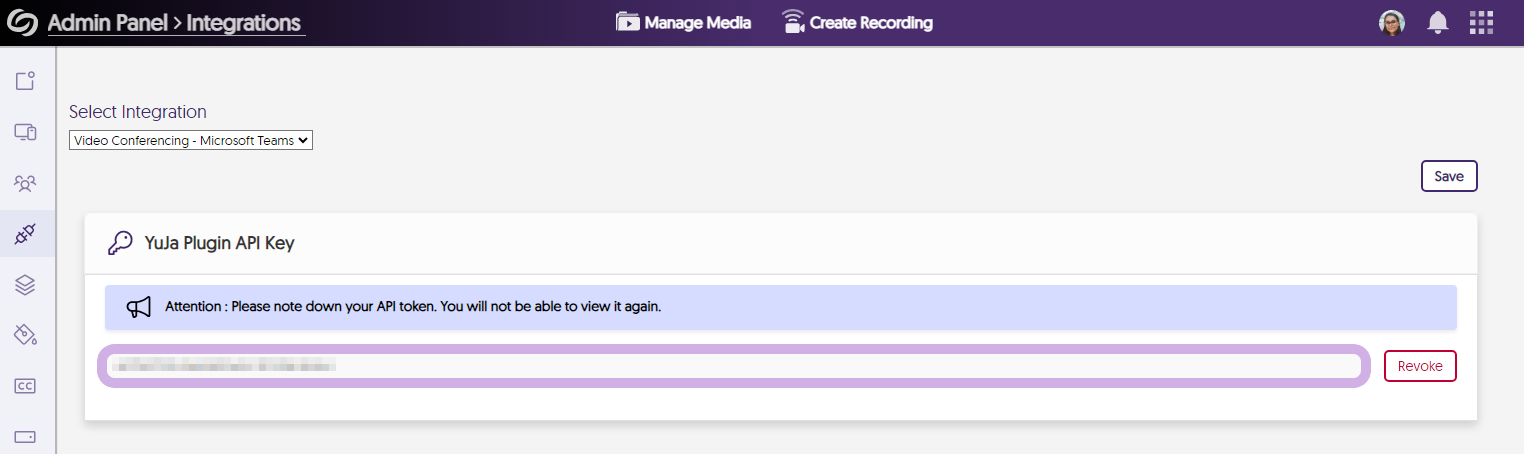Open the paint bucket branding icon
This screenshot has width=1524, height=454.
(26, 335)
